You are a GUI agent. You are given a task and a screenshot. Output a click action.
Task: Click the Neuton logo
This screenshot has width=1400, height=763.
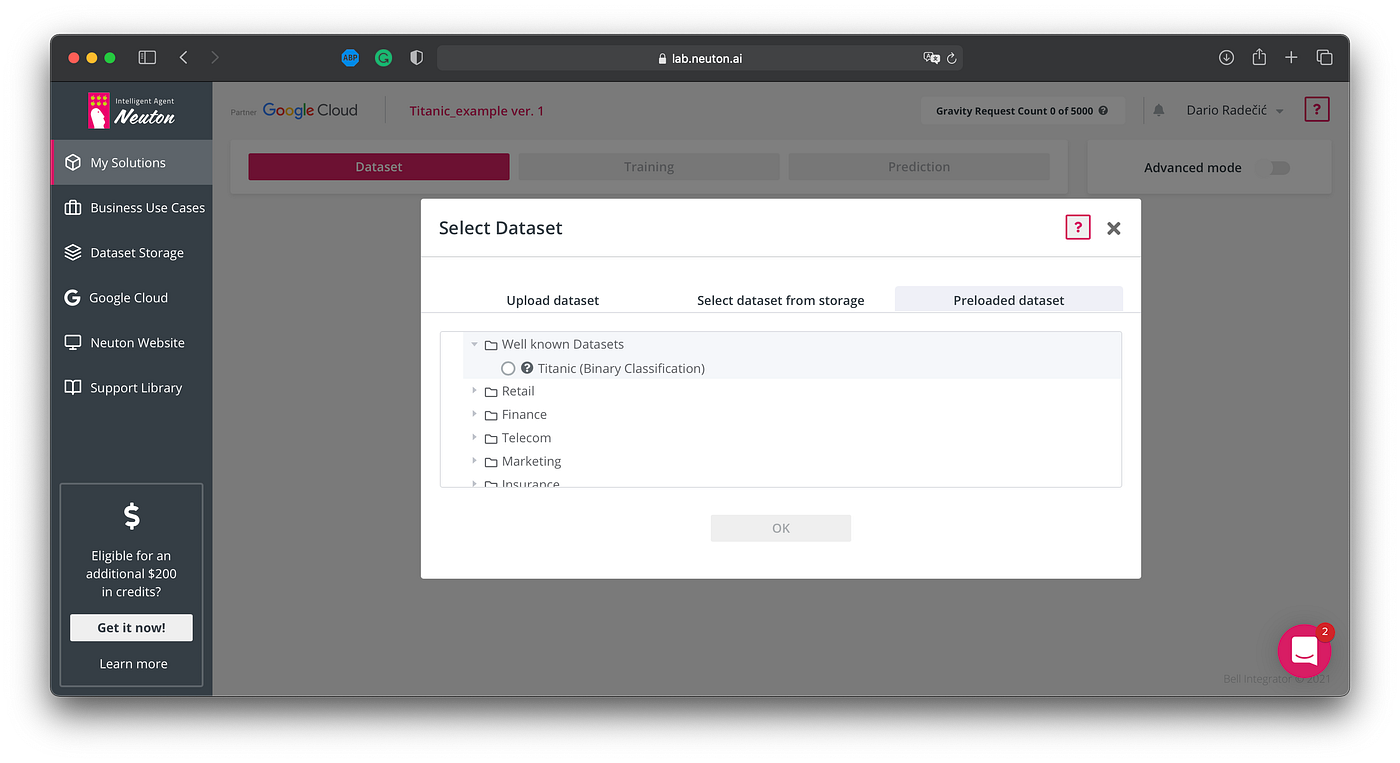131,111
